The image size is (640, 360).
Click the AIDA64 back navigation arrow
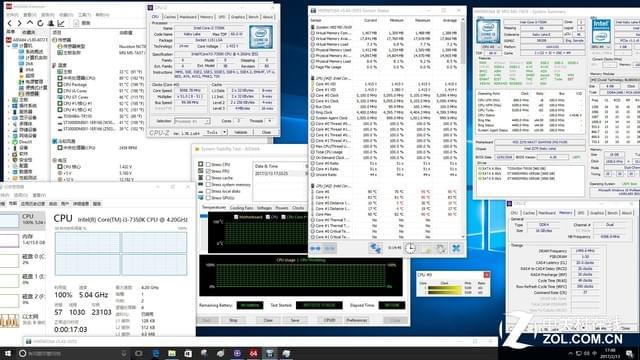pos(10,23)
